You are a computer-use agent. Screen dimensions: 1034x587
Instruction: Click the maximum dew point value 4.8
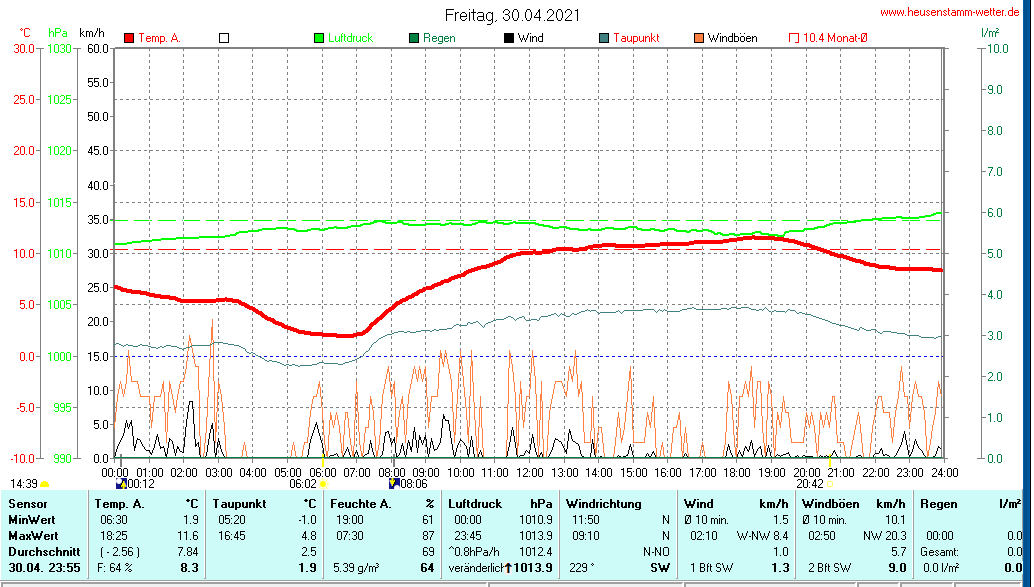point(309,536)
